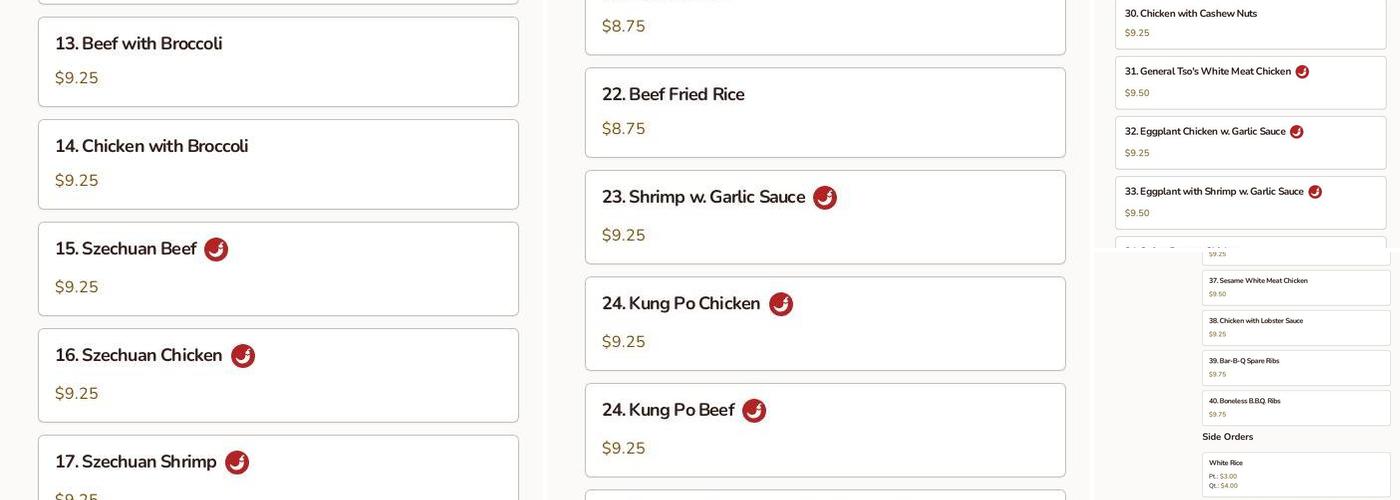1400x500 pixels.
Task: Choose 14. Chicken with Broccoli item
Action: [x=278, y=164]
